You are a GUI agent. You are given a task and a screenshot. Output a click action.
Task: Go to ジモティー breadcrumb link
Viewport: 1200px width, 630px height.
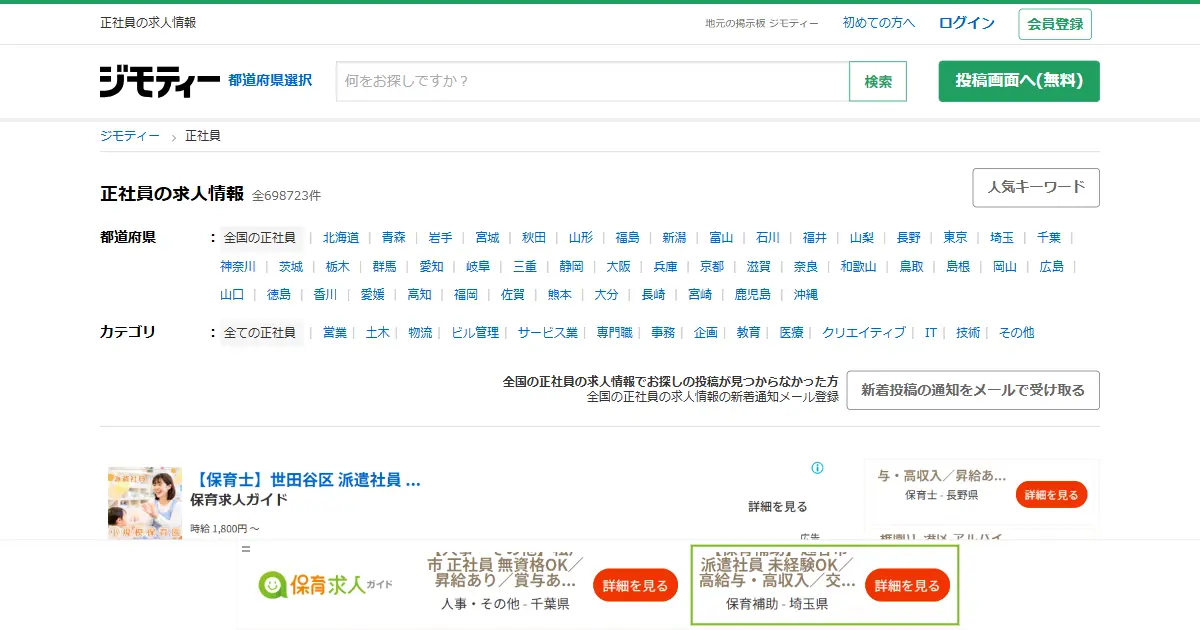coord(130,136)
